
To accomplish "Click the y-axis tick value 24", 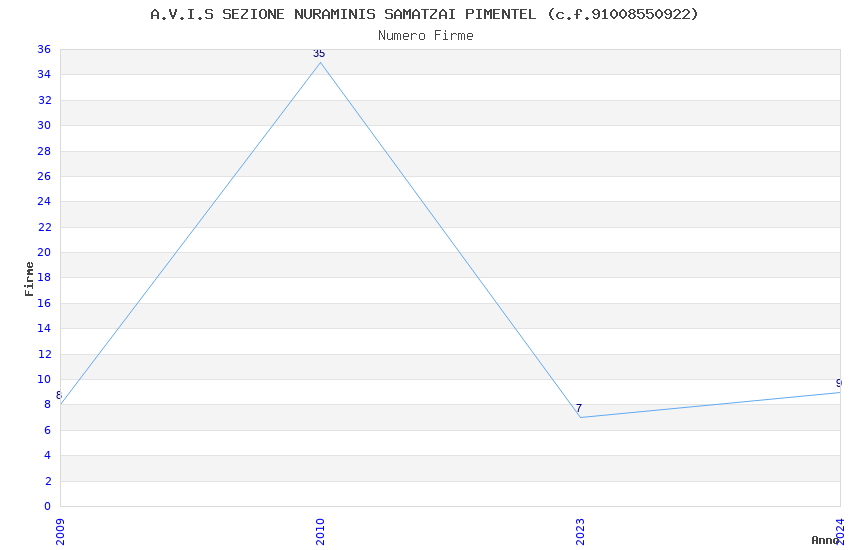I will click(x=44, y=201).
